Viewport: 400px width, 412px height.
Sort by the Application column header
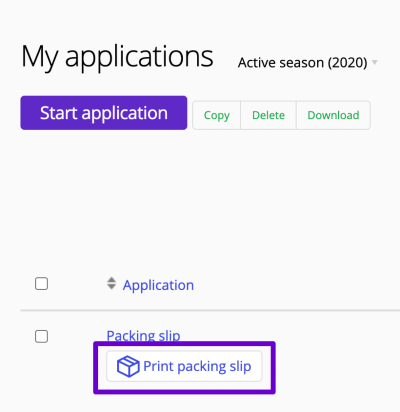(158, 285)
